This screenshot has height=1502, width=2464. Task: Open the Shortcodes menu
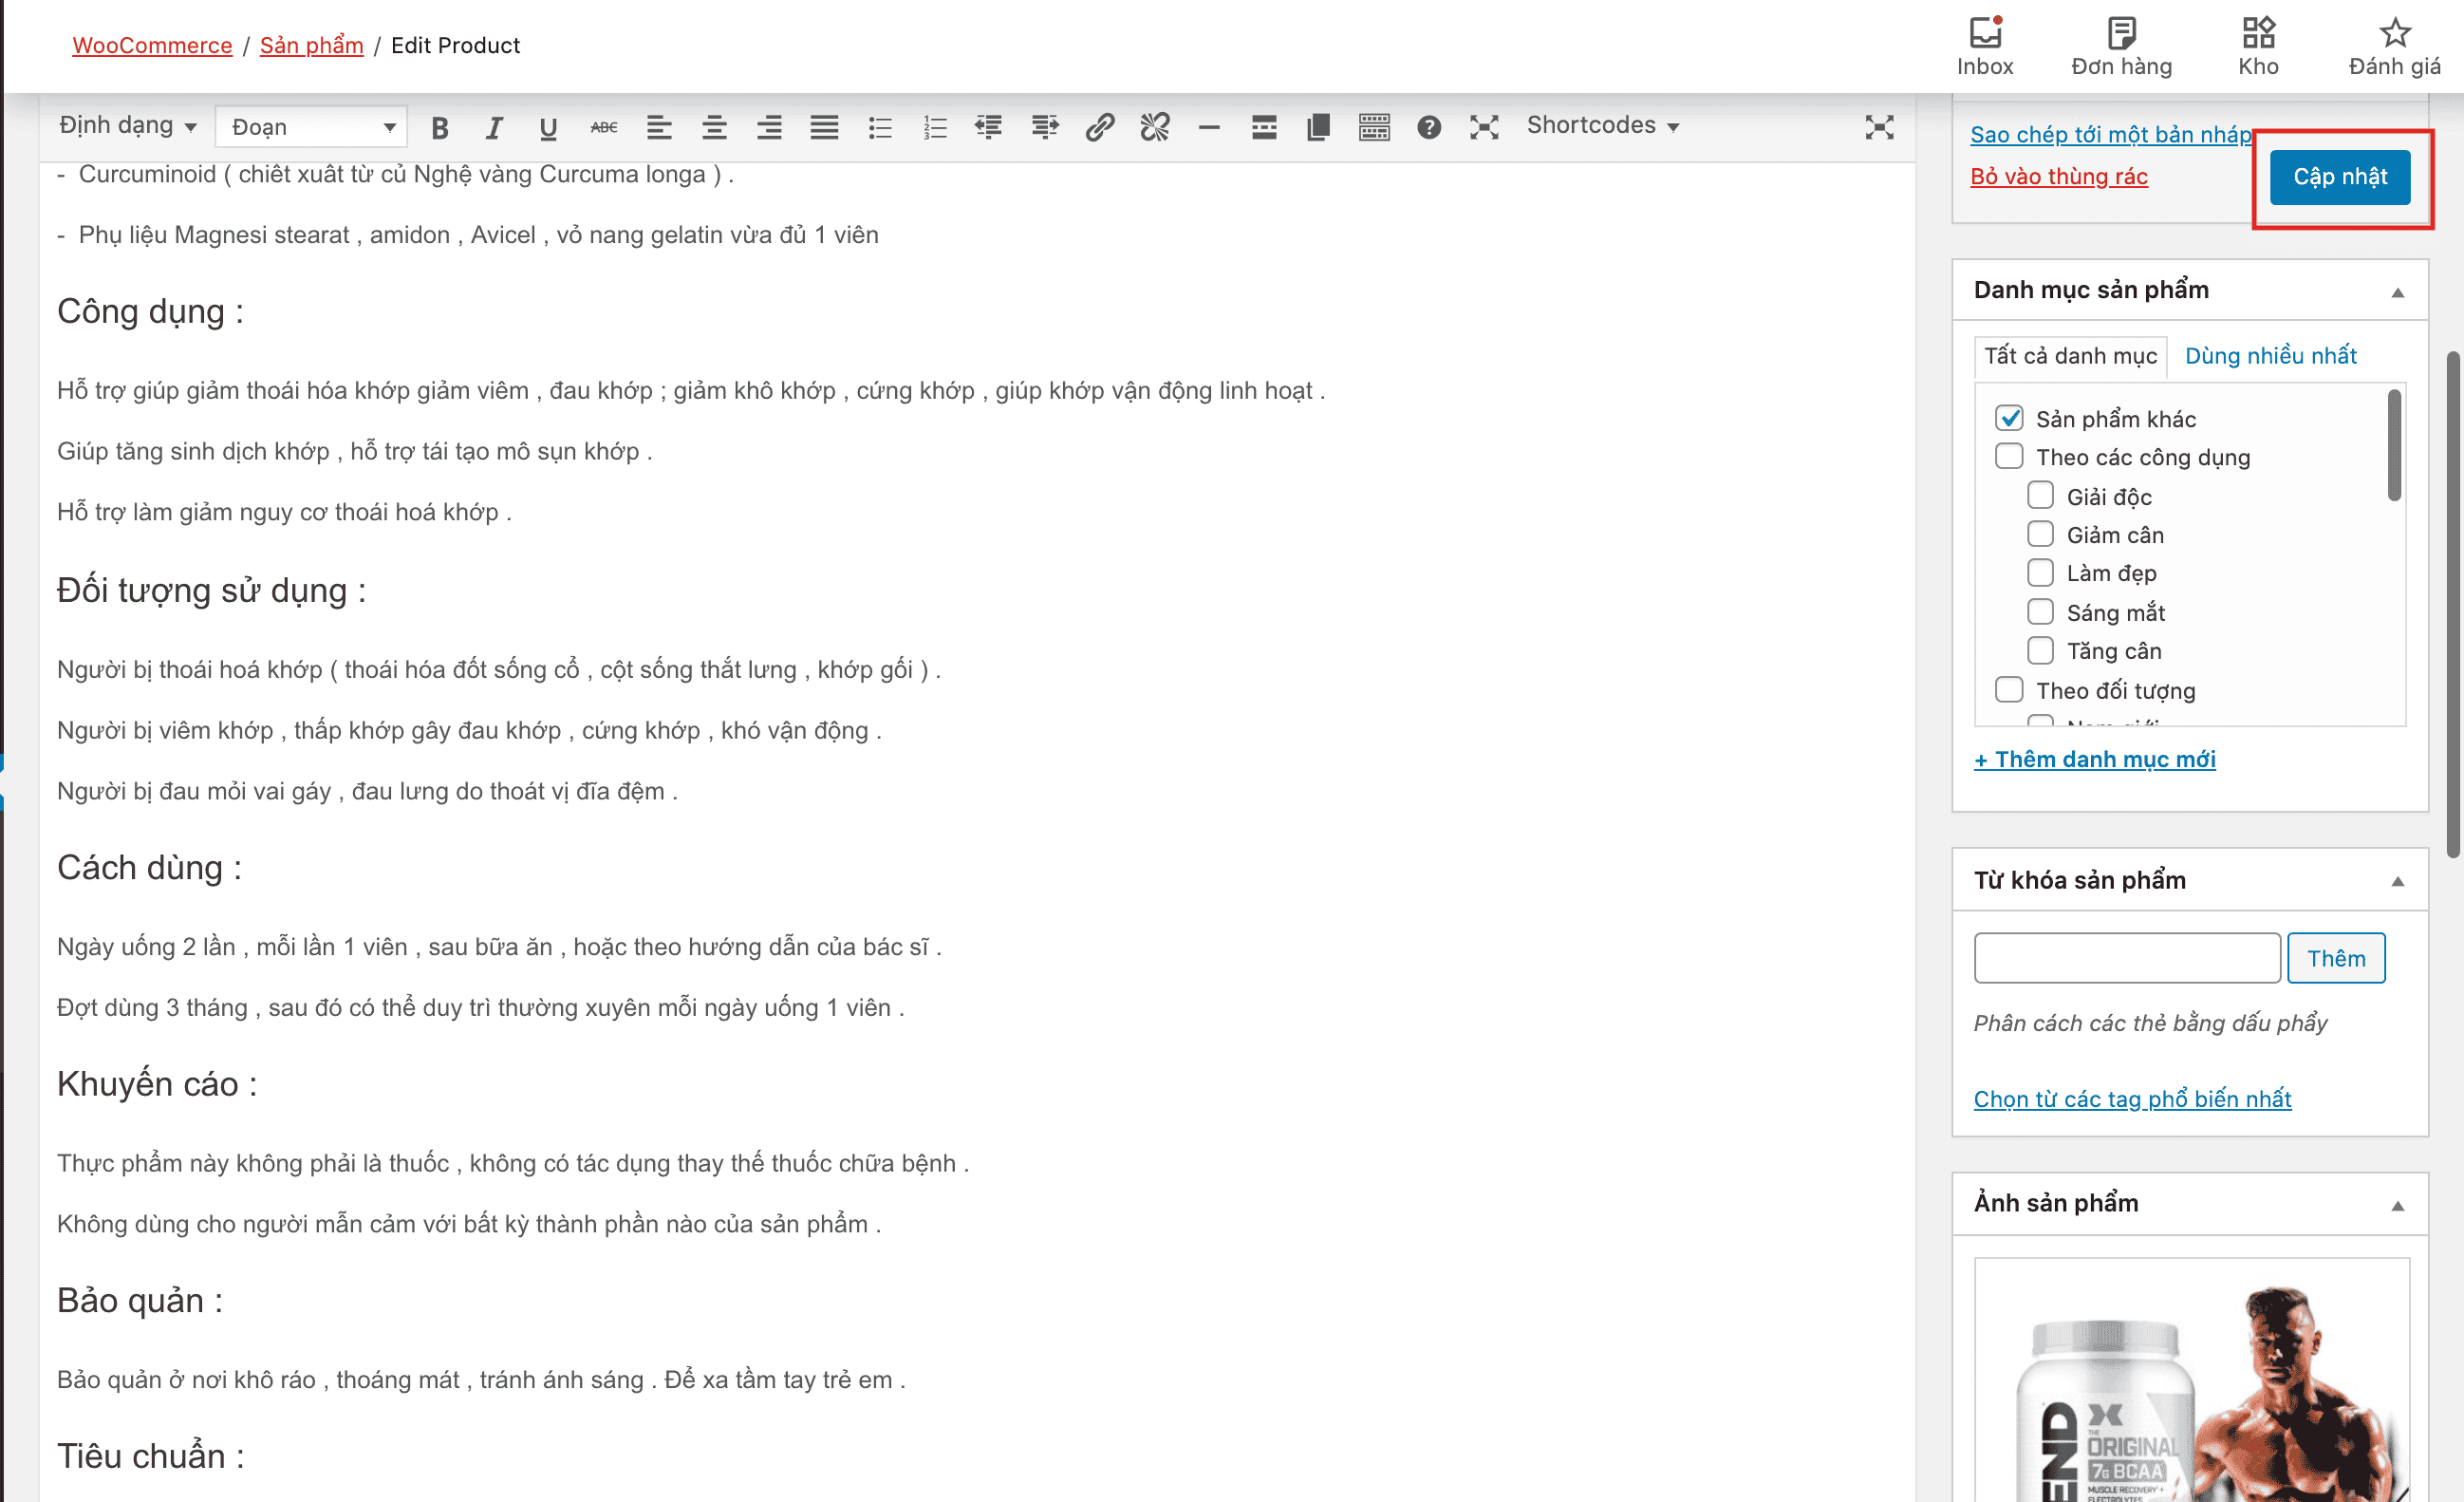[x=1602, y=126]
